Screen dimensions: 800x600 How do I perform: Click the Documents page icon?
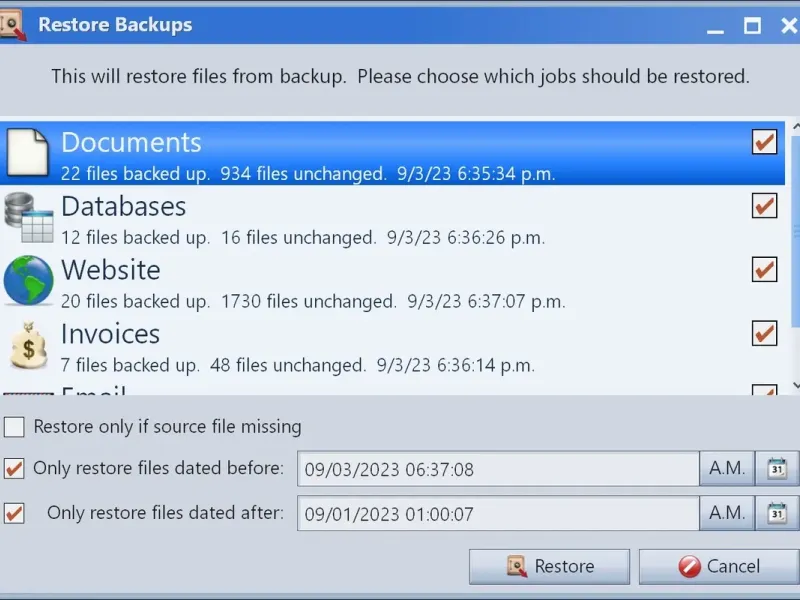[28, 155]
